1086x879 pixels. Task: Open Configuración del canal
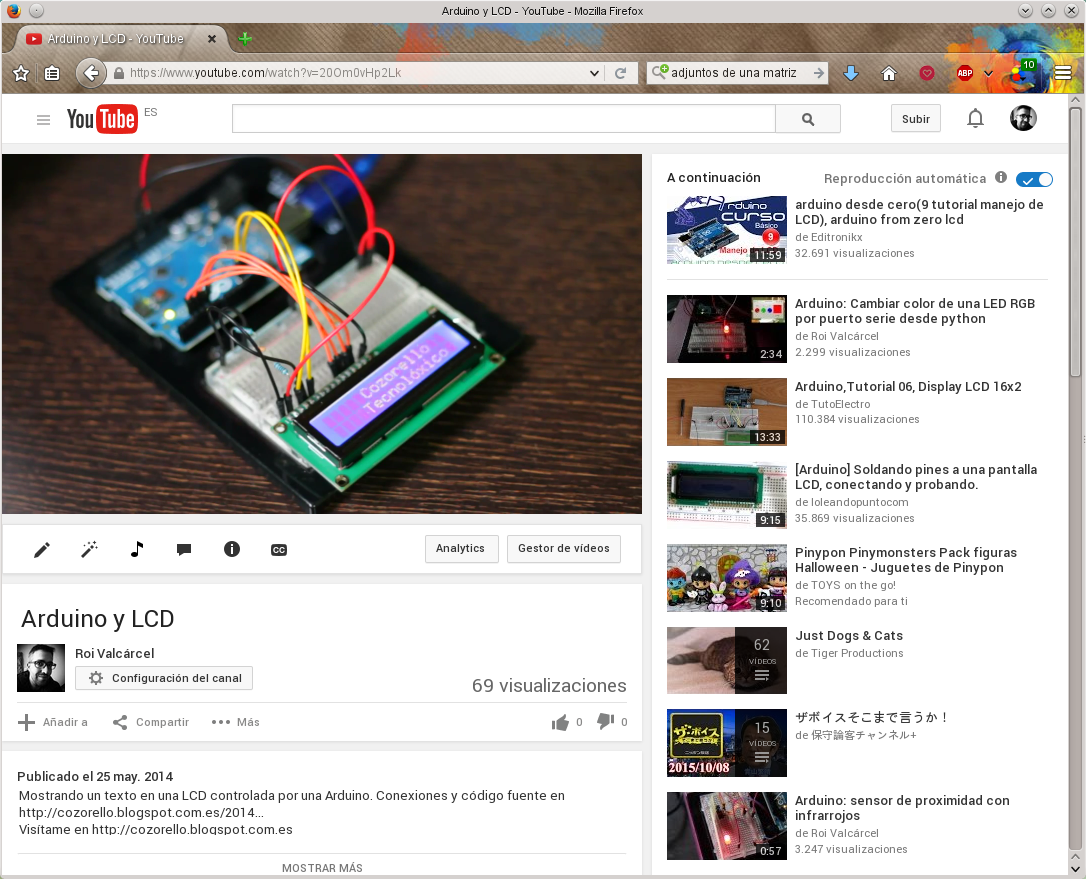pos(164,678)
